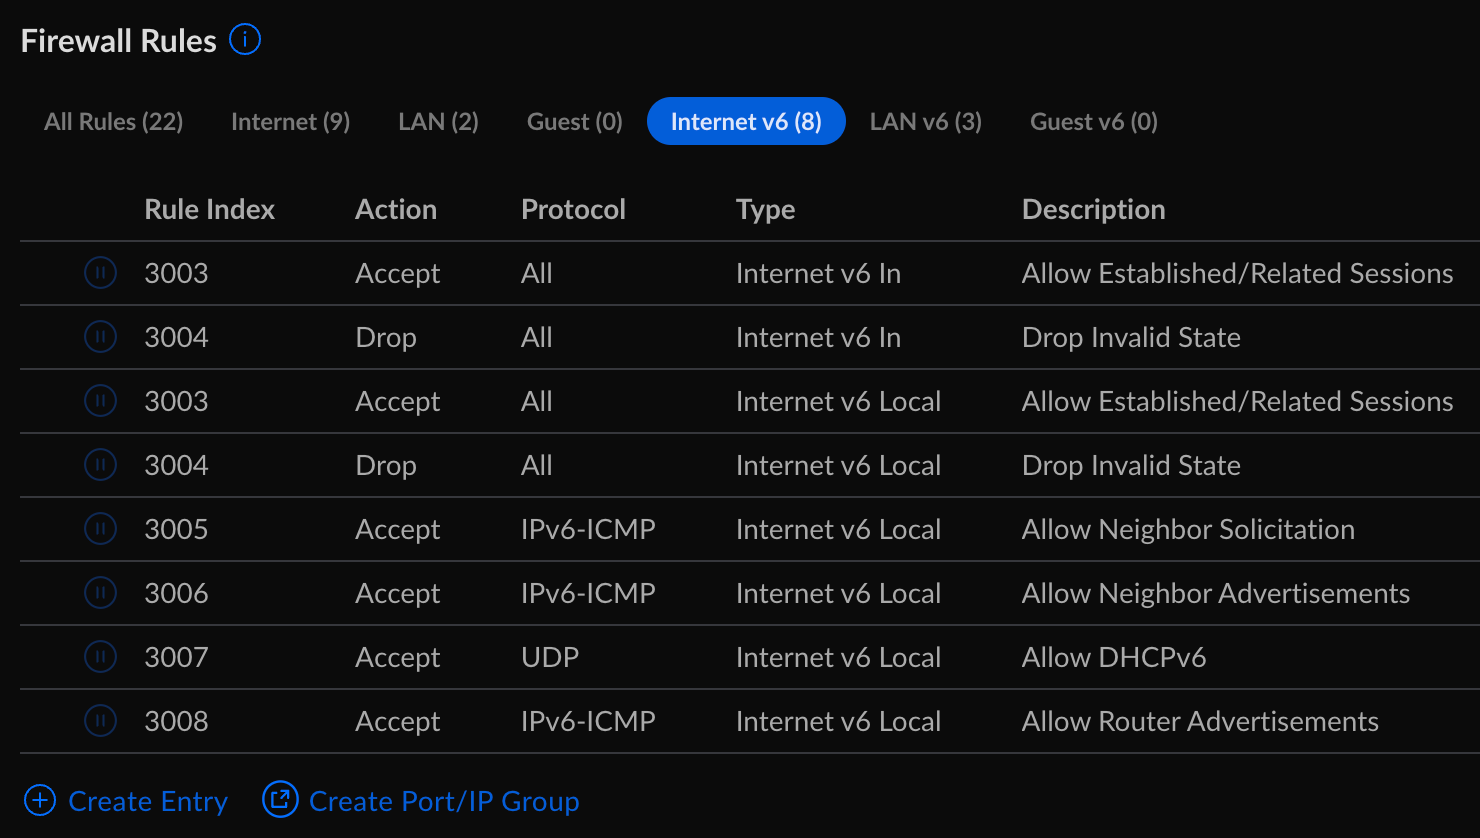Viewport: 1480px width, 838px height.
Task: Pause the Allow Router Advertisements rule
Action: click(x=100, y=720)
